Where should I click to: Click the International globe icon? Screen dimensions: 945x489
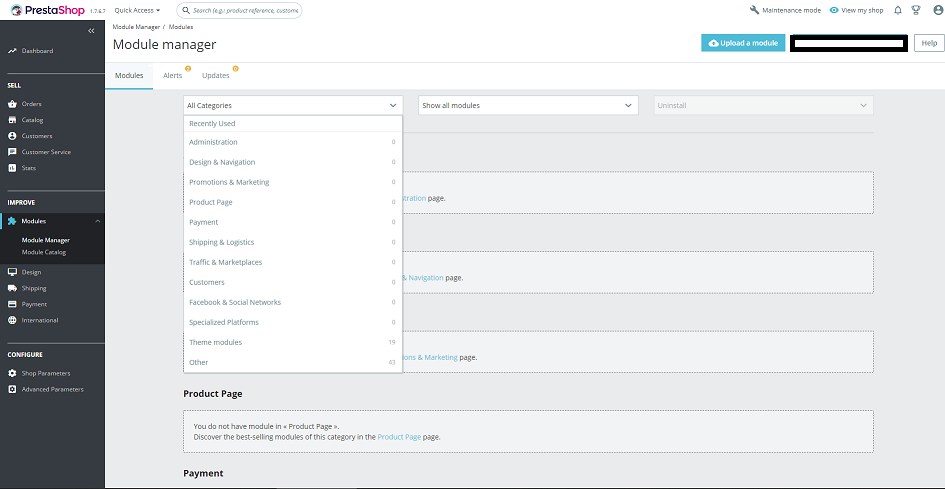click(12, 320)
